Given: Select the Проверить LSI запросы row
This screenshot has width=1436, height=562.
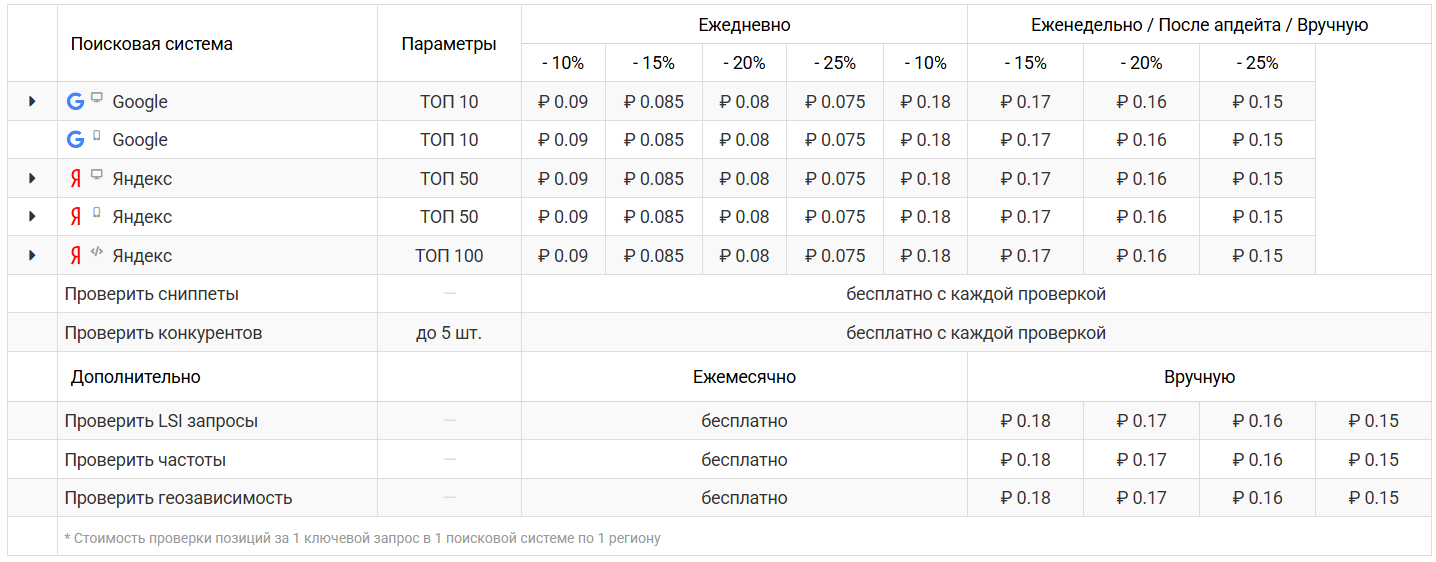Looking at the screenshot, I should [x=161, y=421].
